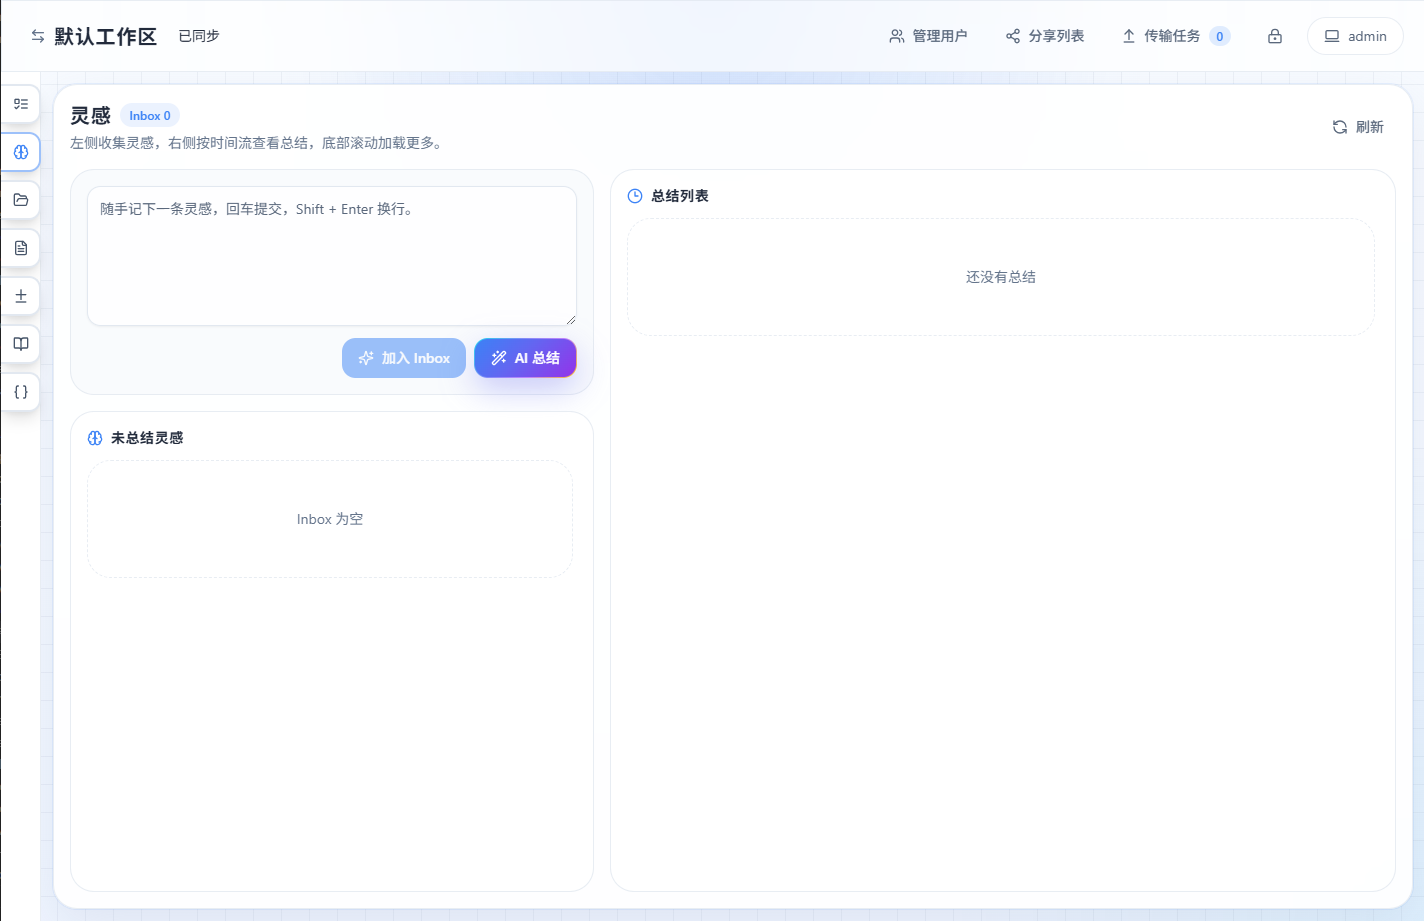Click the 默认工作区 workspace title
Image resolution: width=1424 pixels, height=921 pixels.
[105, 37]
